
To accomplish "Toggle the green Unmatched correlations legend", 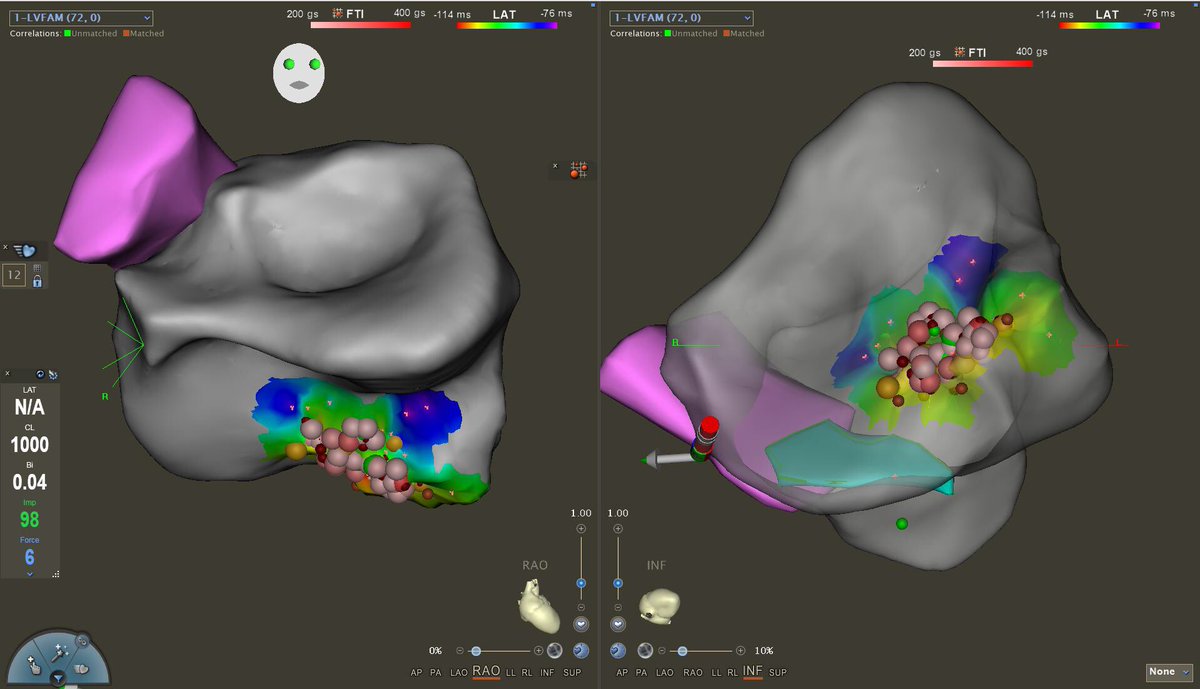I will pyautogui.click(x=68, y=33).
